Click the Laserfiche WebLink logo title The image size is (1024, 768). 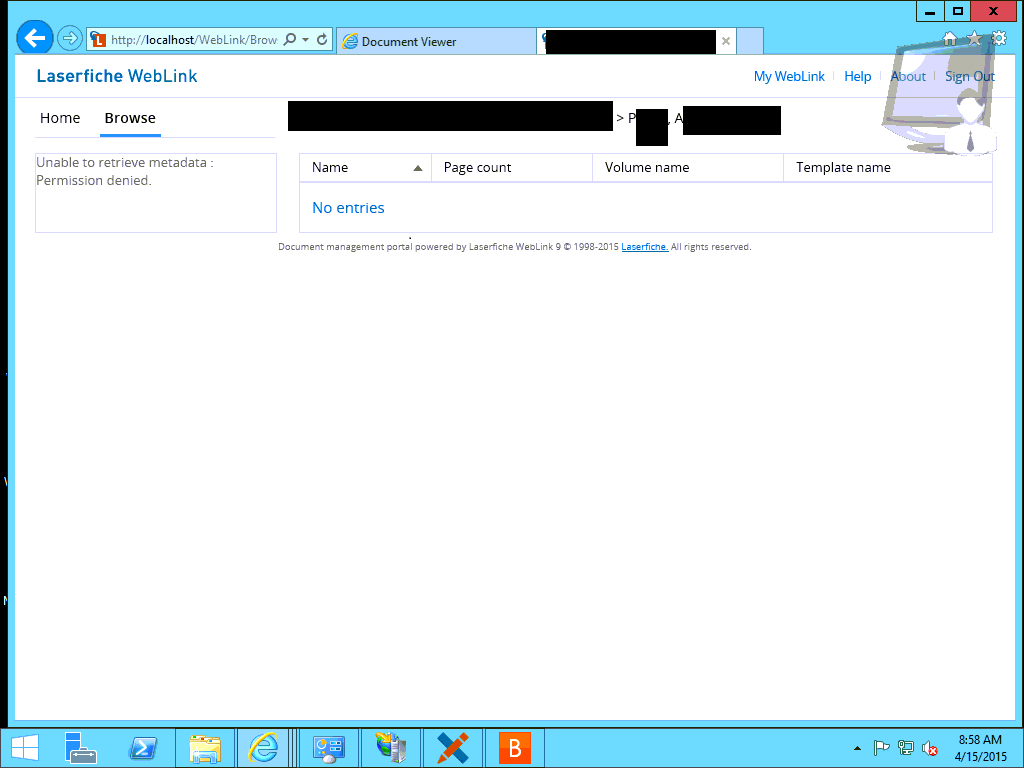(117, 76)
